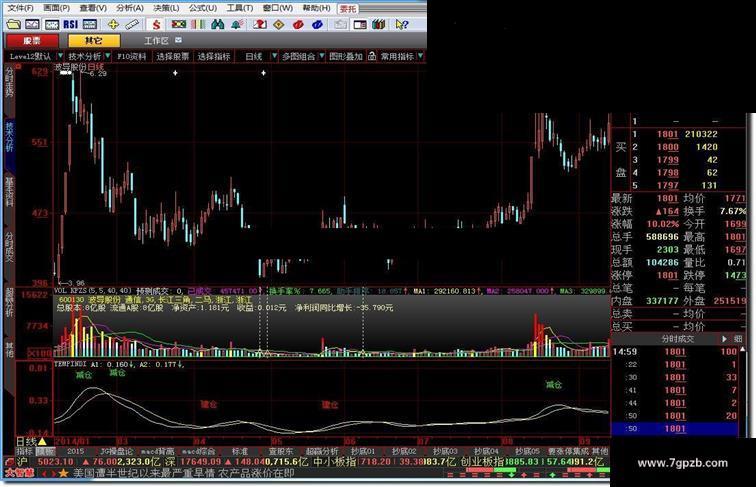This screenshot has height=487, width=756.
Task: Select 技术分析 in left sidebar
Action: point(9,137)
